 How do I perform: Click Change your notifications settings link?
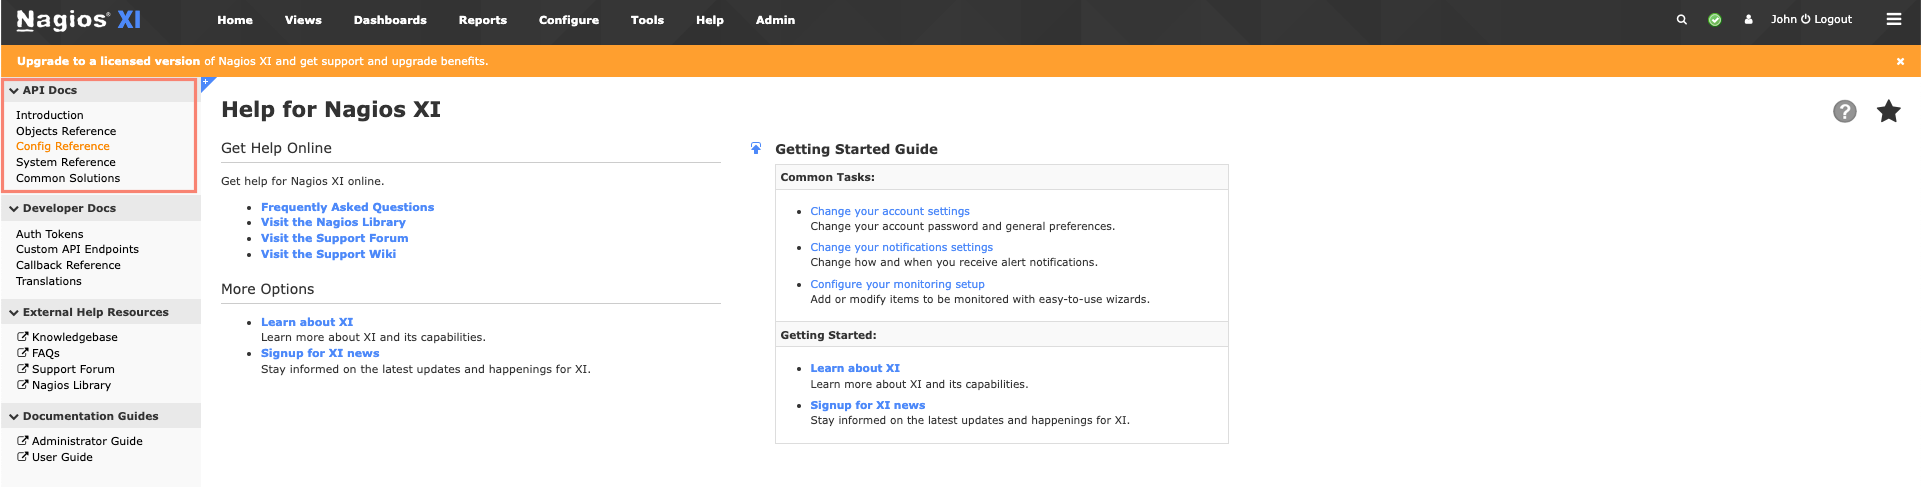(901, 247)
